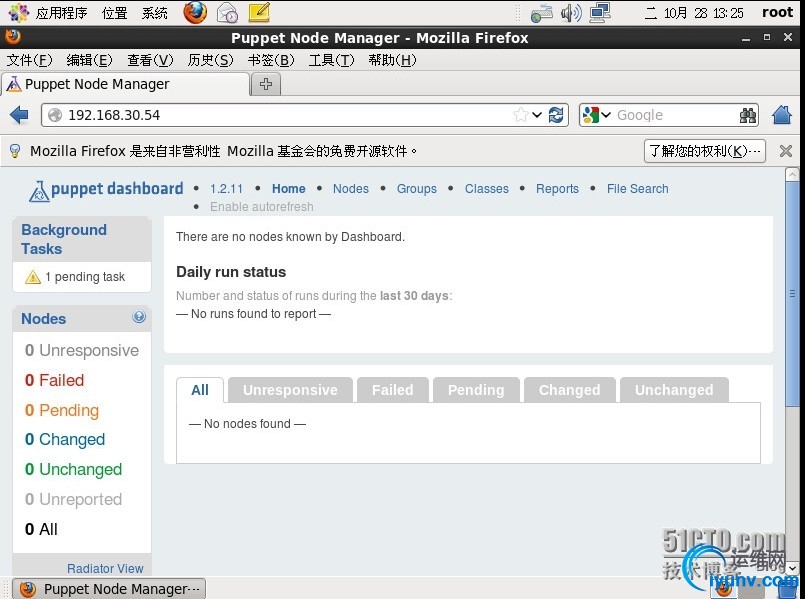The width and height of the screenshot is (805, 599).
Task: Open the 编辑(E) menu
Action: (x=89, y=60)
